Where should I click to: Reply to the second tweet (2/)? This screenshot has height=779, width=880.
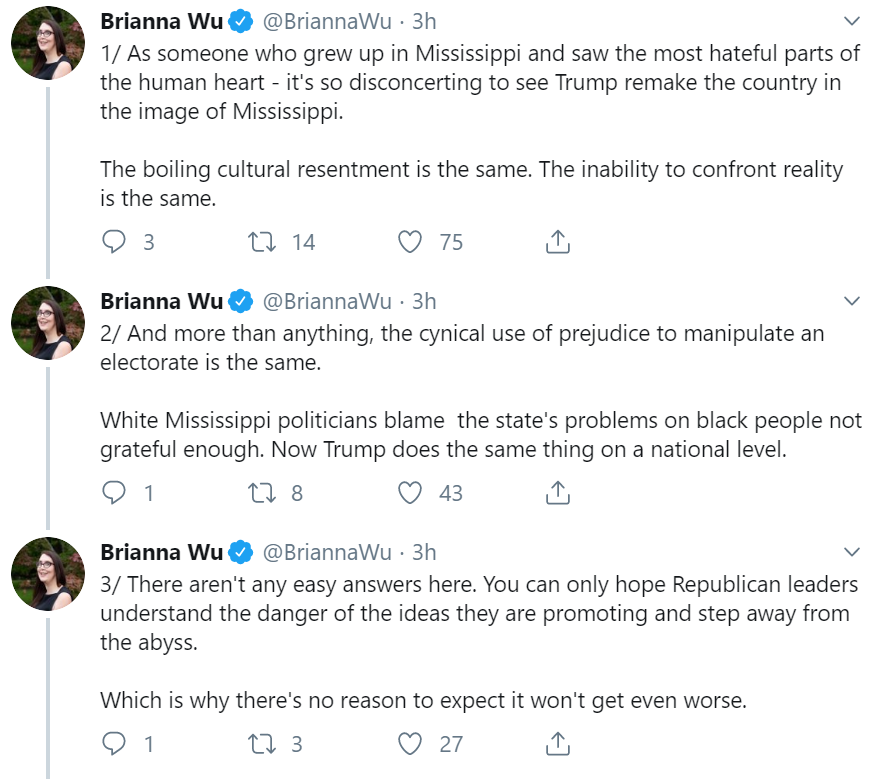tap(114, 493)
